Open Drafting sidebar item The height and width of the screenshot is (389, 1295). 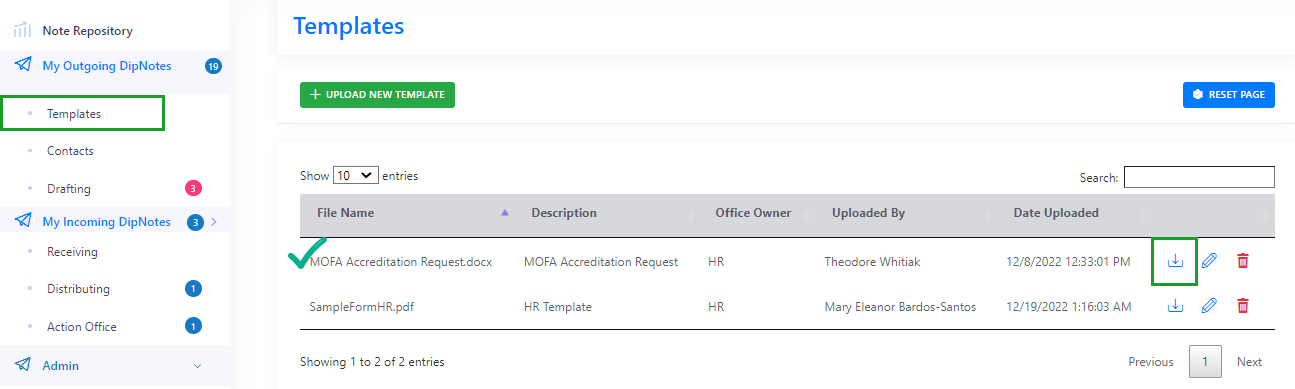coord(69,188)
